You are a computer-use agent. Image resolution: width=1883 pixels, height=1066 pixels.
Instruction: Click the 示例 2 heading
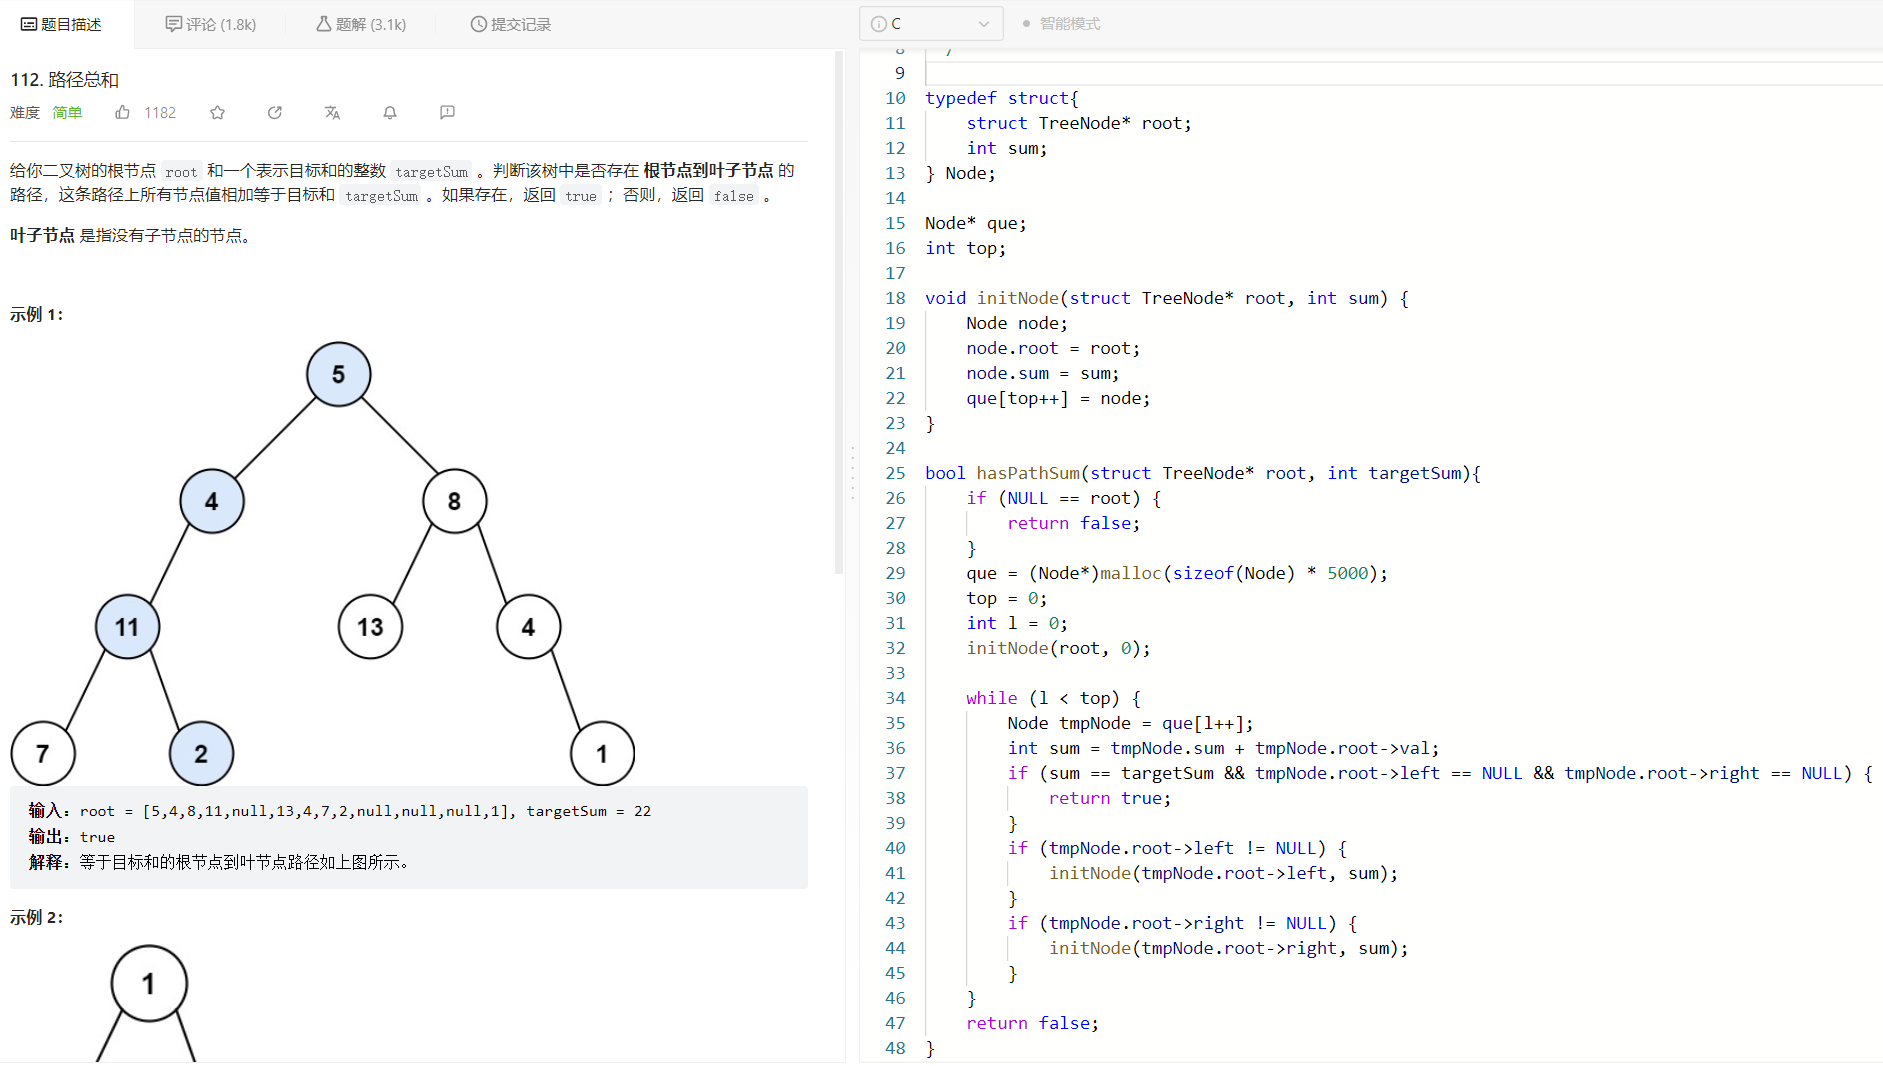37,917
